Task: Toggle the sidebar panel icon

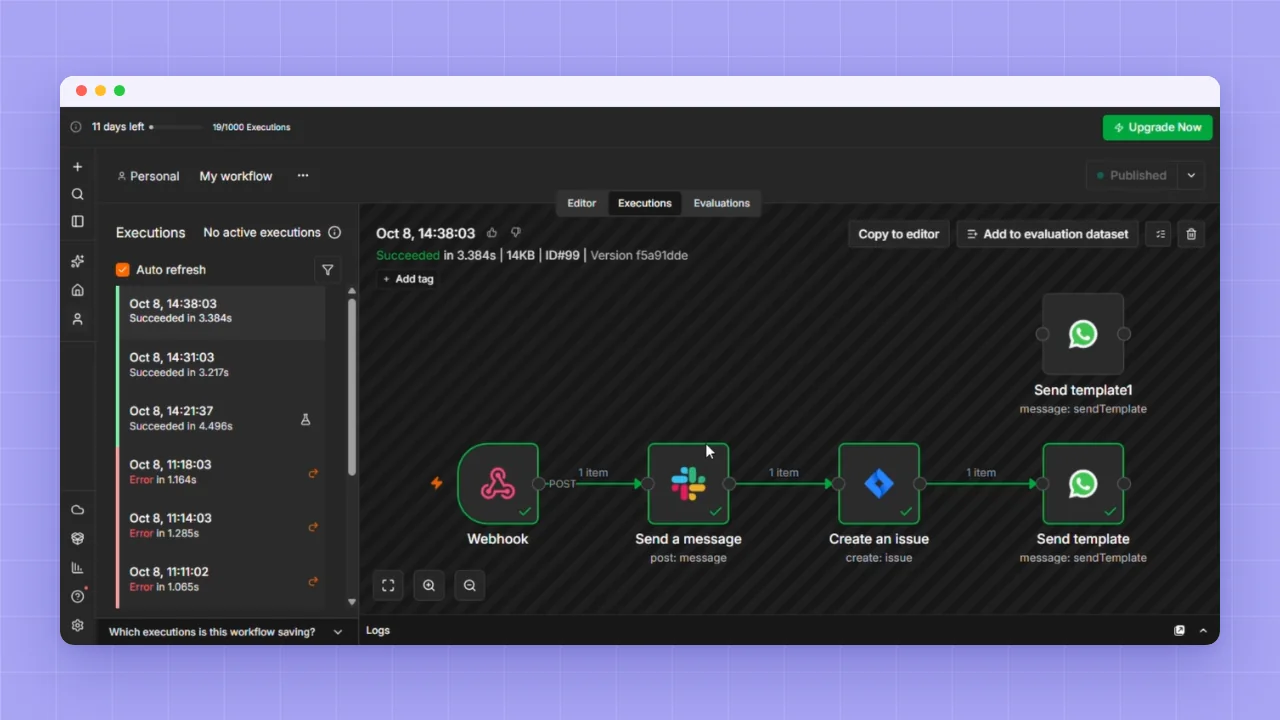Action: 78,221
